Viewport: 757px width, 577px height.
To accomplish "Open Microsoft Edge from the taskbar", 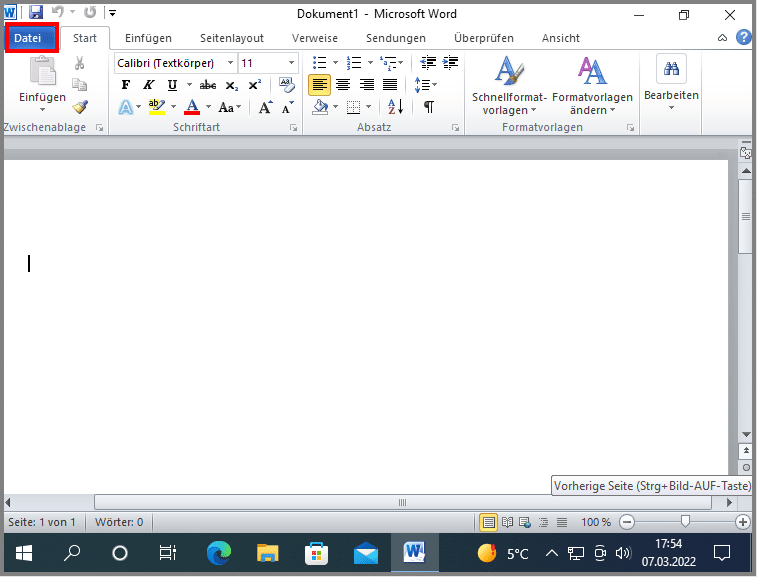I will [219, 553].
